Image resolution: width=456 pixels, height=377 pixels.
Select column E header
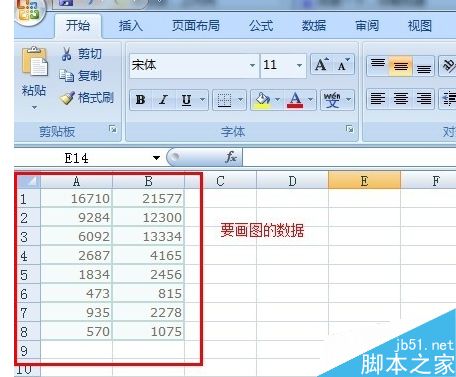tap(364, 181)
